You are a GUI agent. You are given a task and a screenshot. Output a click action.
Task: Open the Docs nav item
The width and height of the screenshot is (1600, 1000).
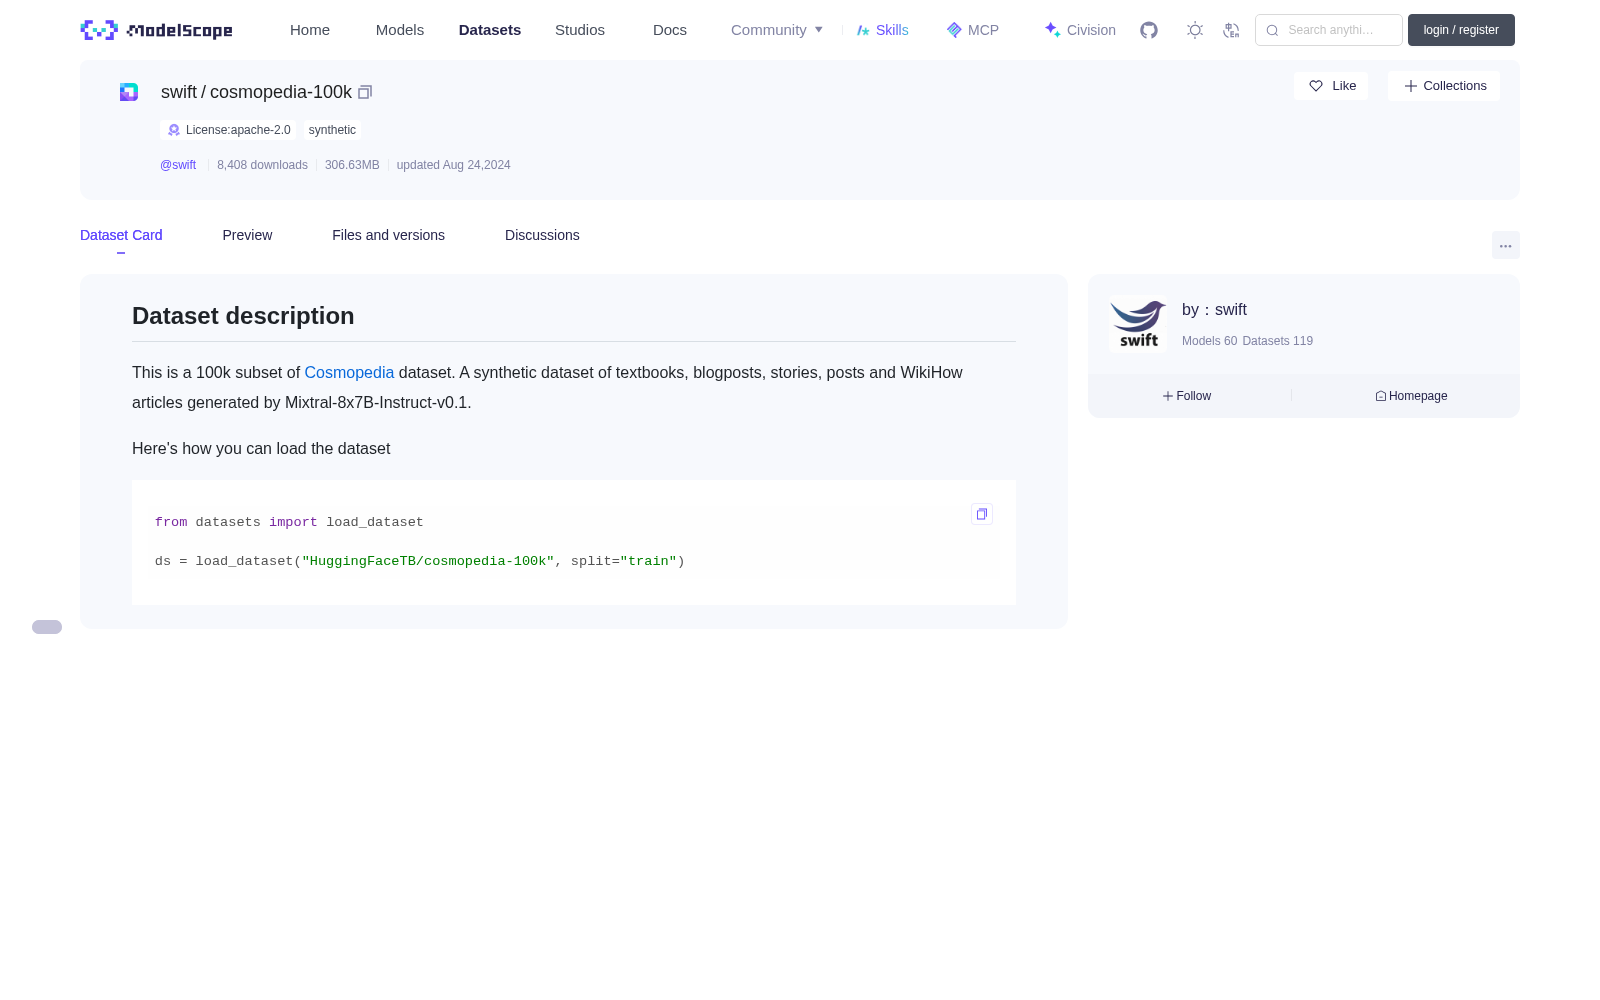click(670, 30)
